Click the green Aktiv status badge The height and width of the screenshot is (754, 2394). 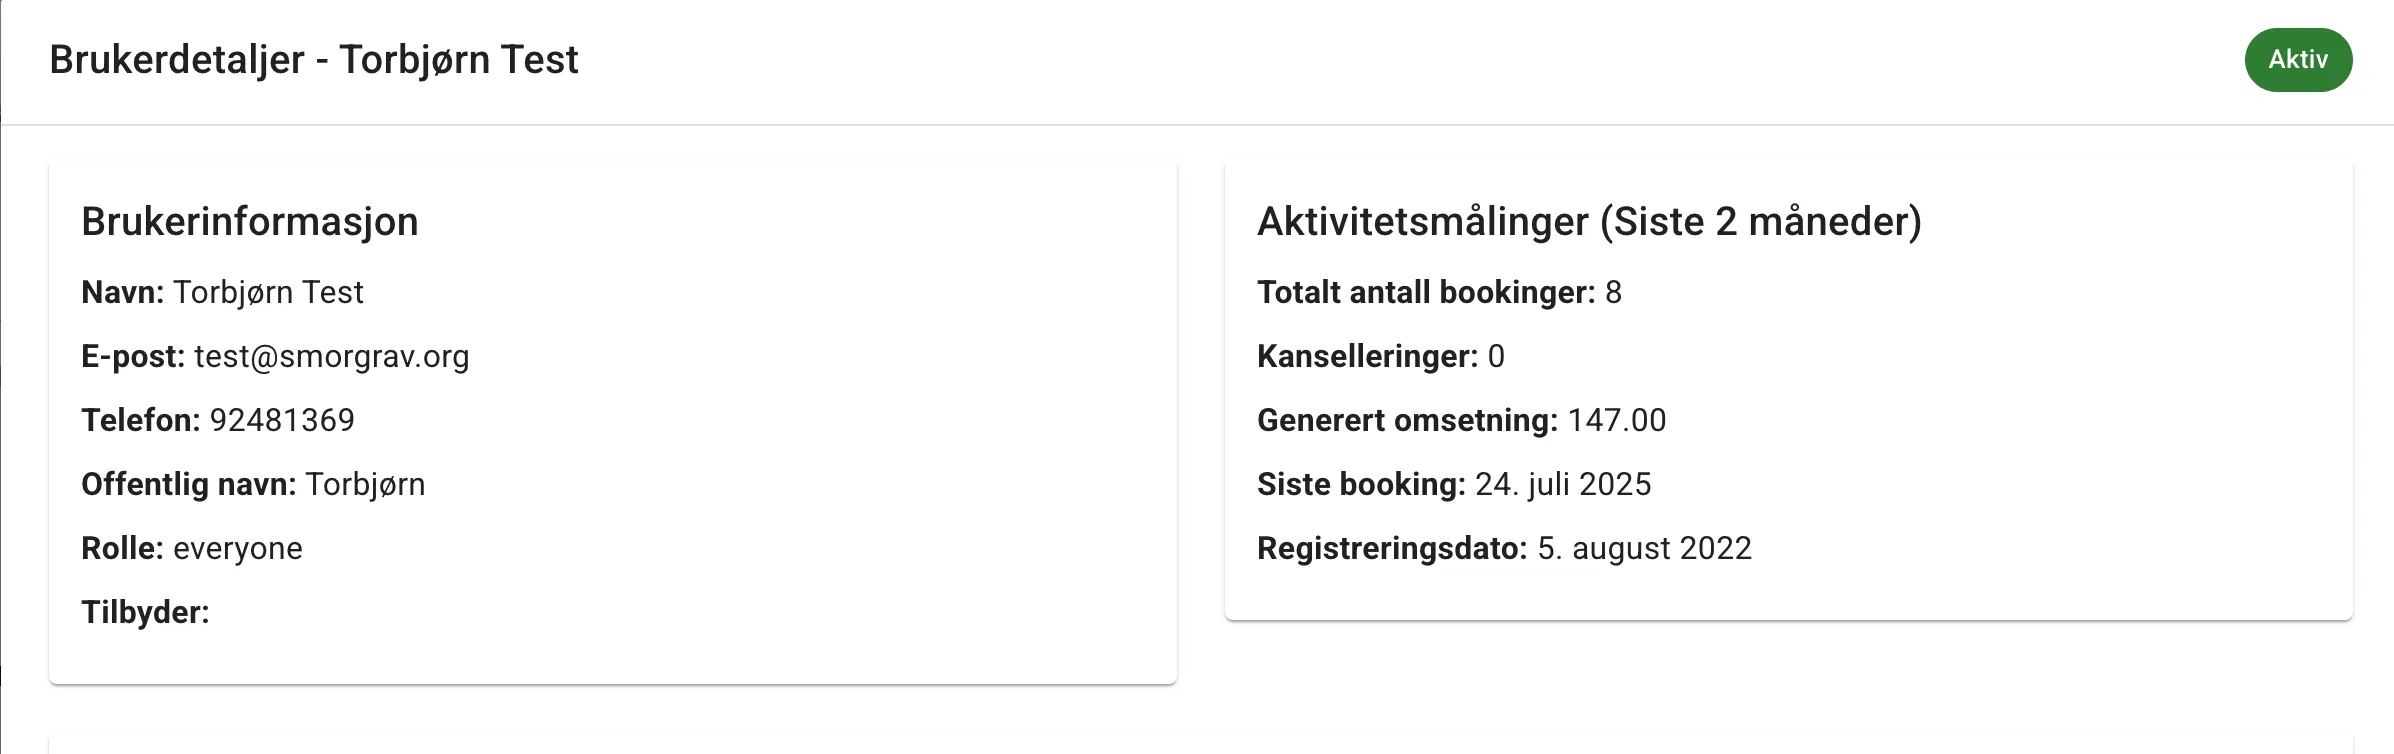coord(2297,60)
